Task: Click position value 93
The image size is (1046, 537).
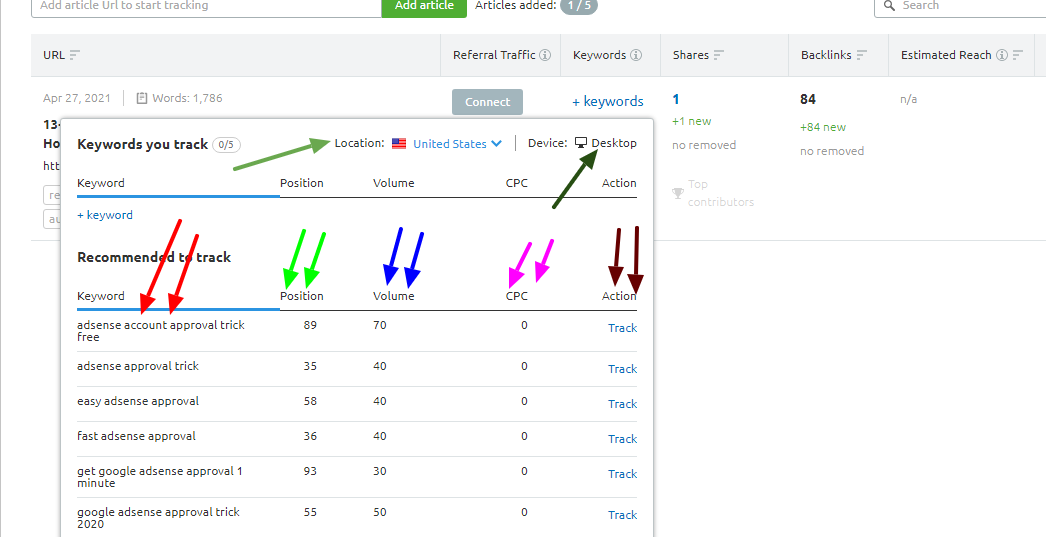Action: (x=310, y=472)
